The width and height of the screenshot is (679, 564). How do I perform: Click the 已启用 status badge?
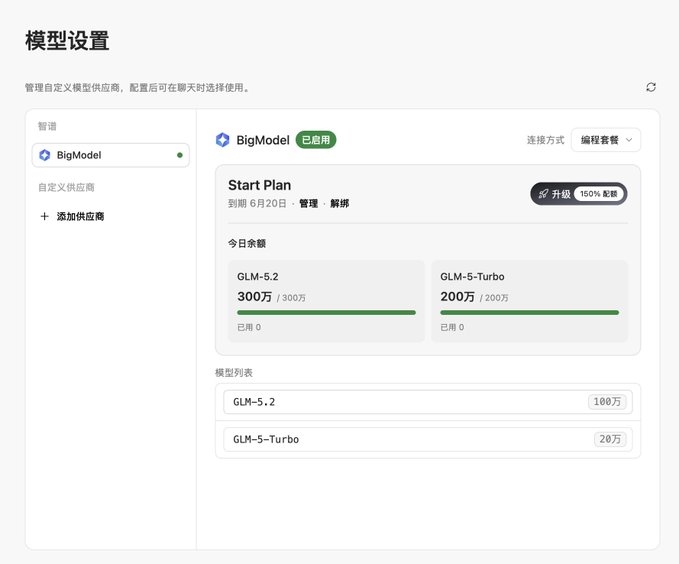click(x=316, y=140)
